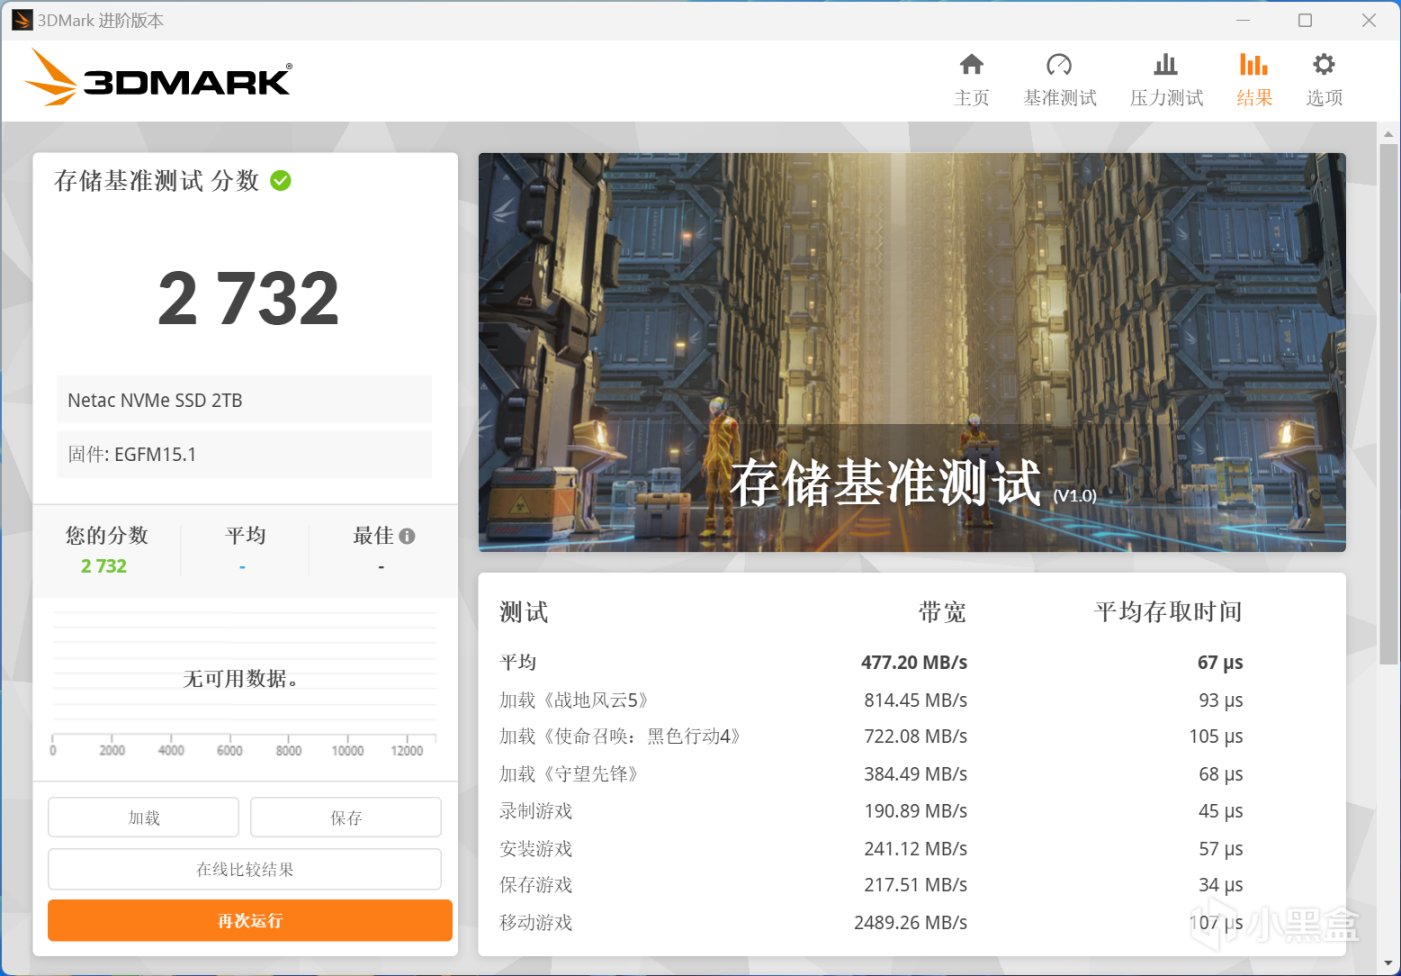Click the 带宽 column header

[x=942, y=612]
